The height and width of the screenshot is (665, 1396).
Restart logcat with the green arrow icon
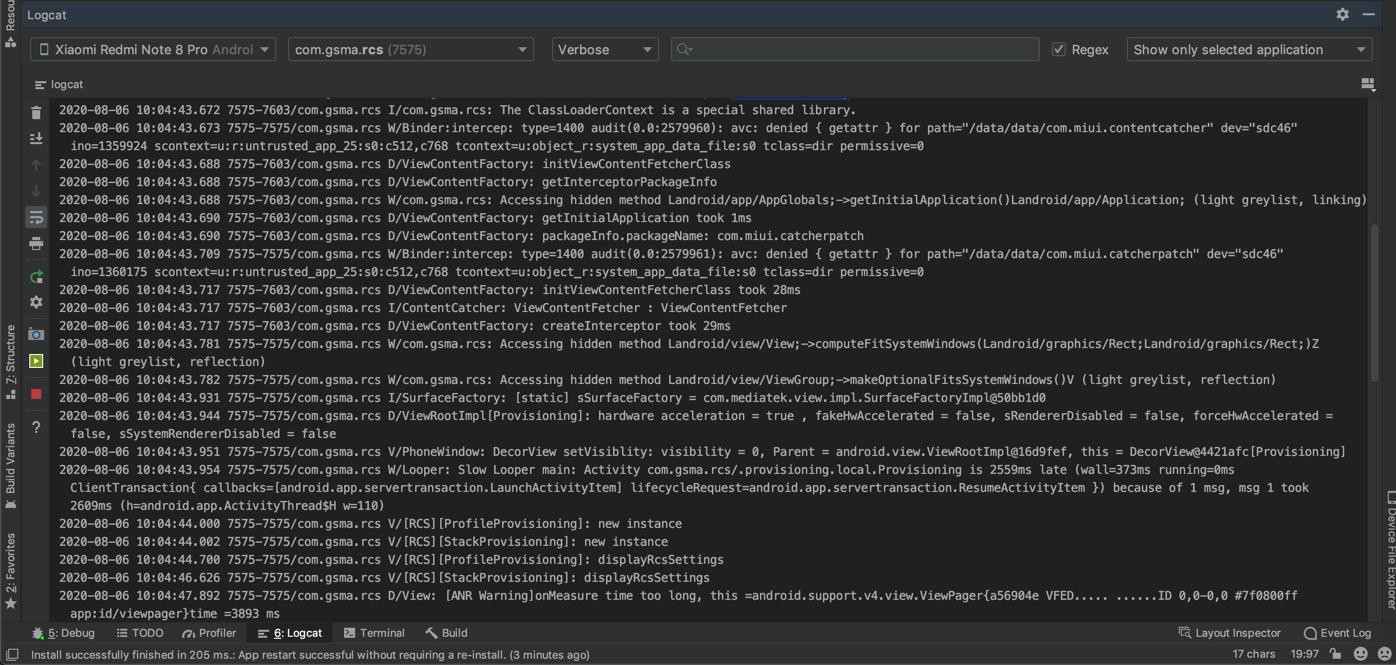[x=37, y=276]
